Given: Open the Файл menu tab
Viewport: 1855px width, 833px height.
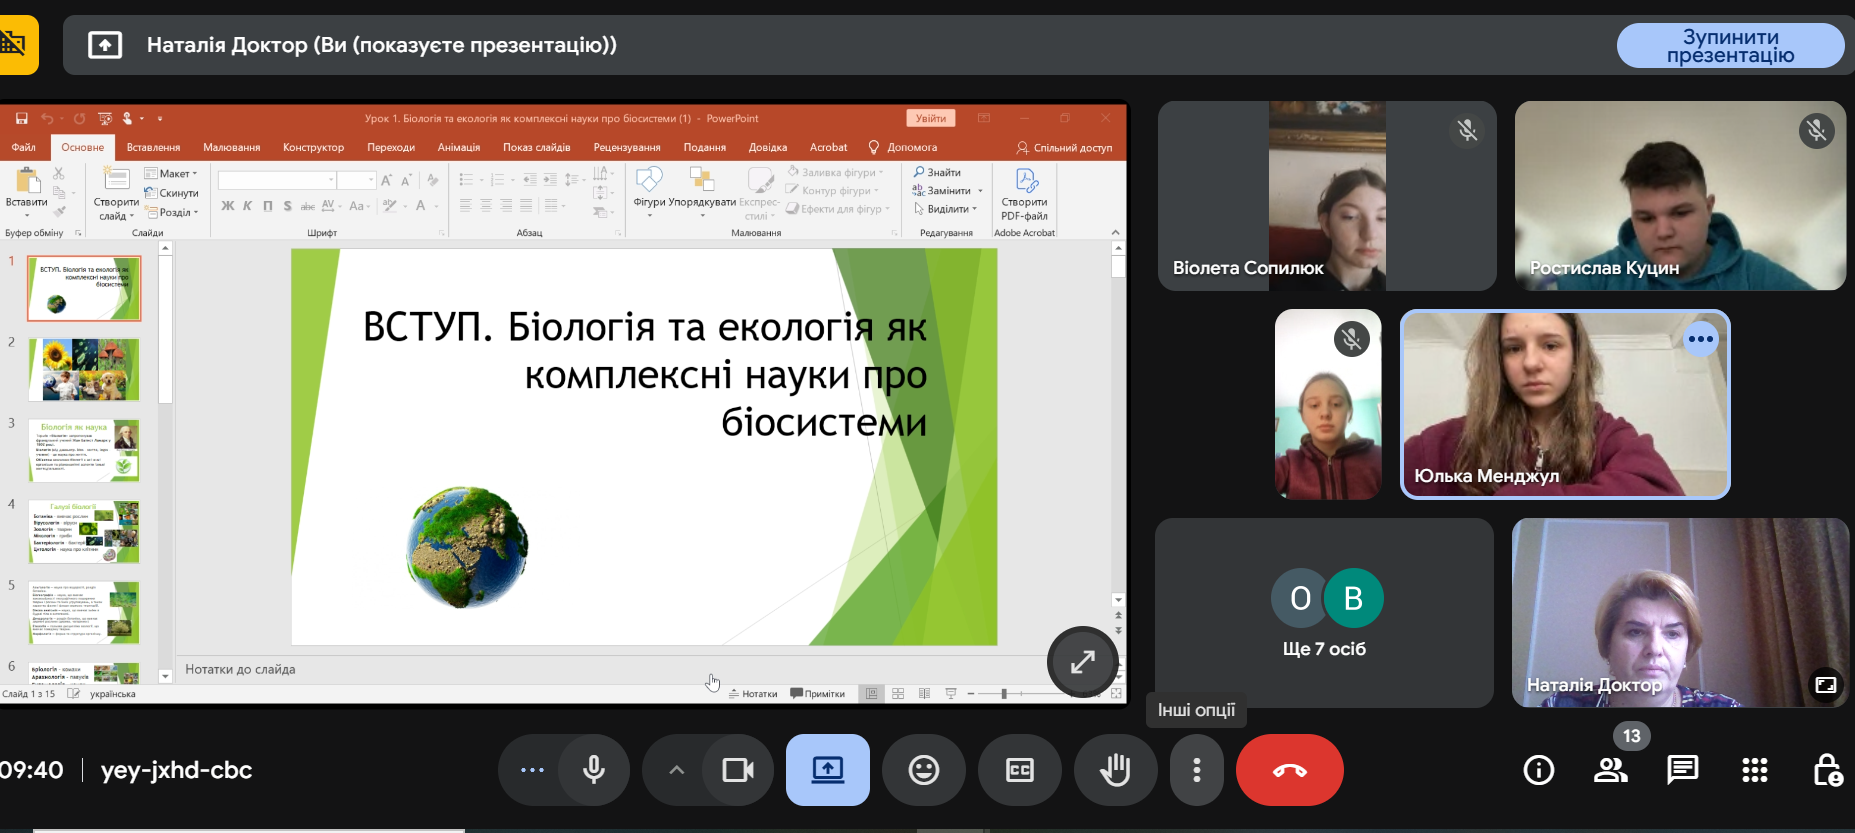Looking at the screenshot, I should 24,147.
